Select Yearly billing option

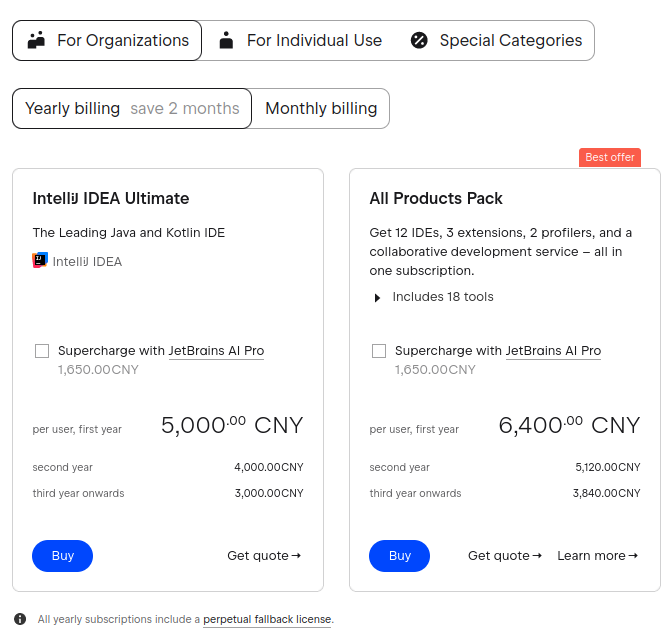[132, 108]
